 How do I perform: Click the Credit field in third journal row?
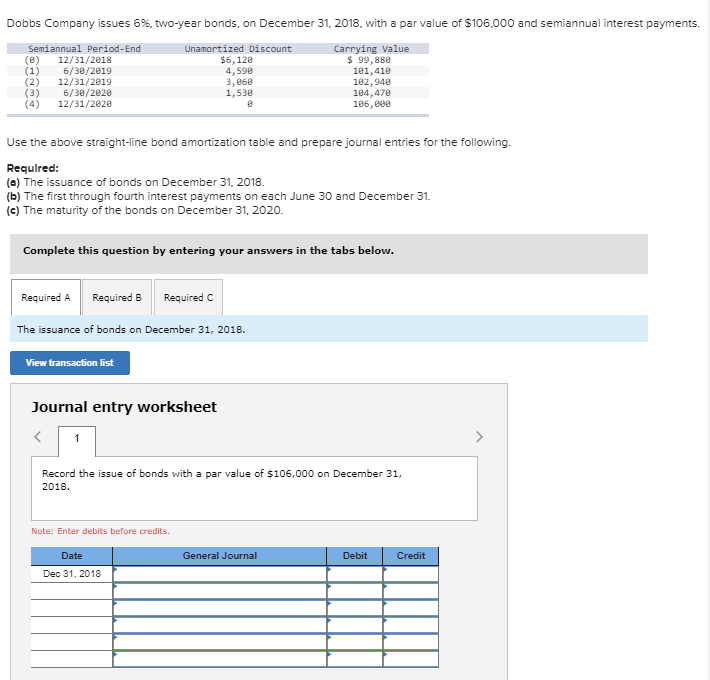[411, 608]
